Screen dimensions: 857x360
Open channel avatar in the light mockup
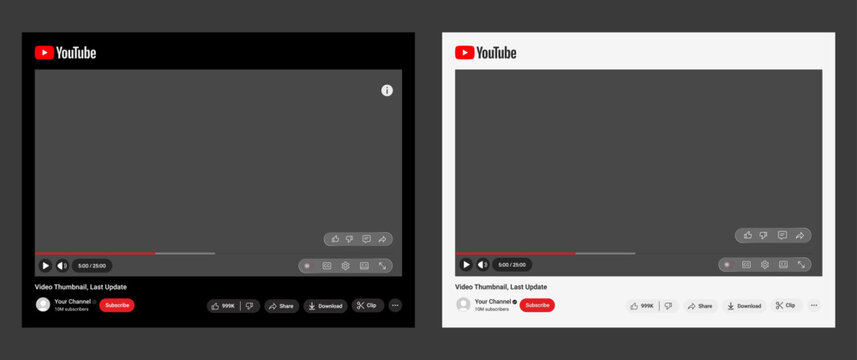point(463,305)
